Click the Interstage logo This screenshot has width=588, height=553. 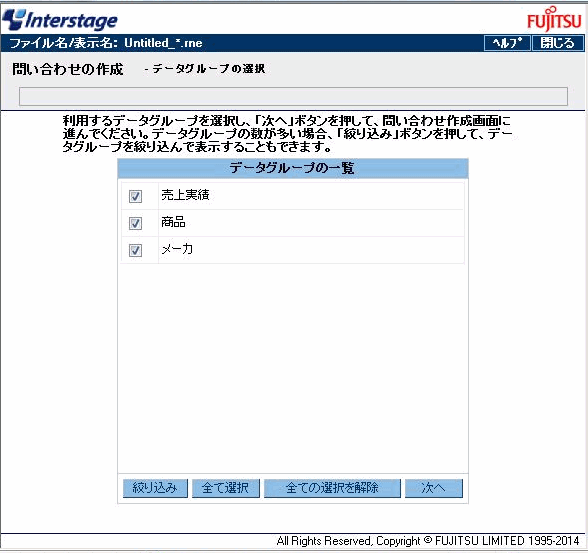coord(60,19)
